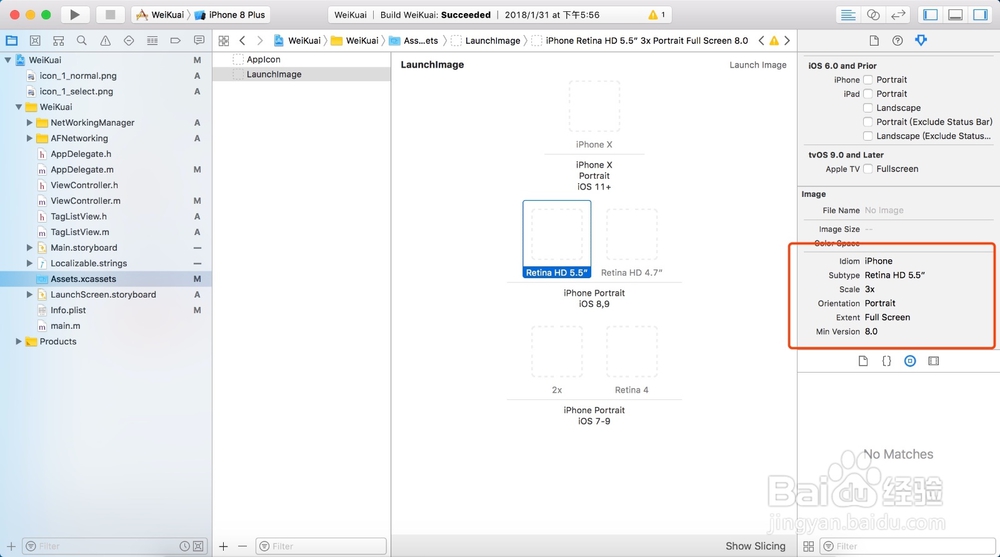The height and width of the screenshot is (557, 1000).
Task: Show the File inspector
Action: (x=874, y=40)
